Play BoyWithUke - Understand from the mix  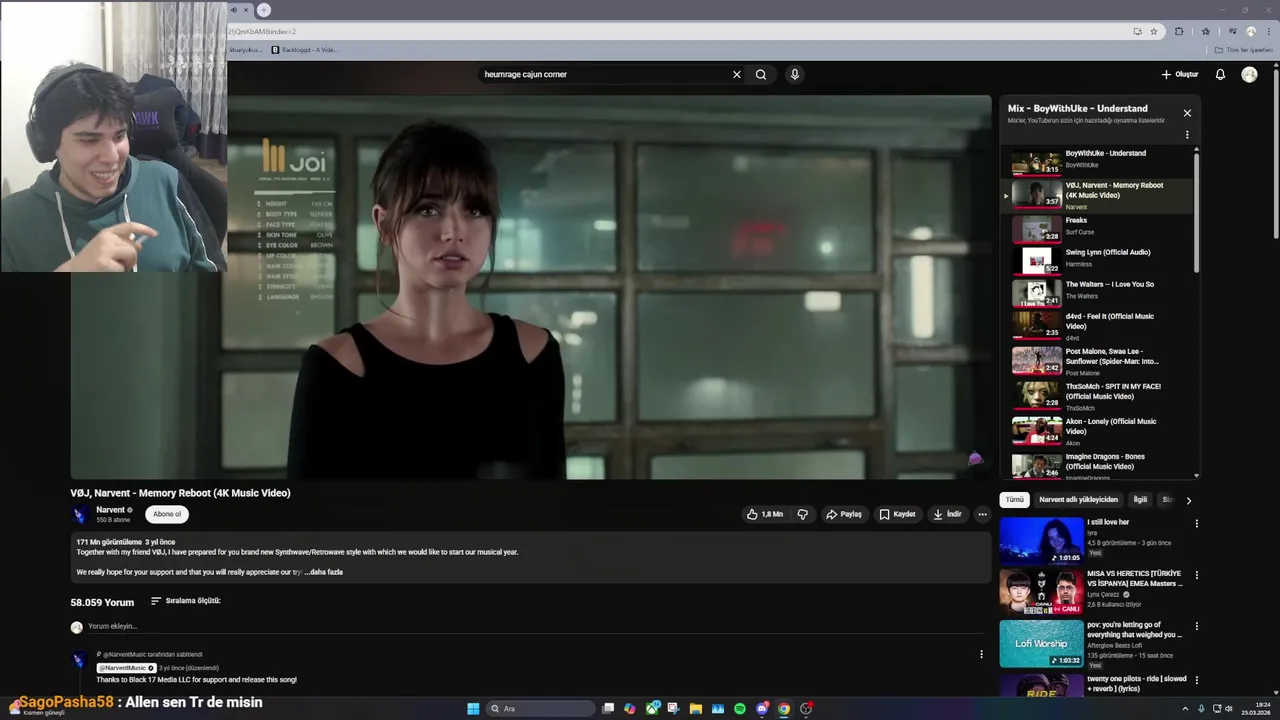pos(1097,161)
